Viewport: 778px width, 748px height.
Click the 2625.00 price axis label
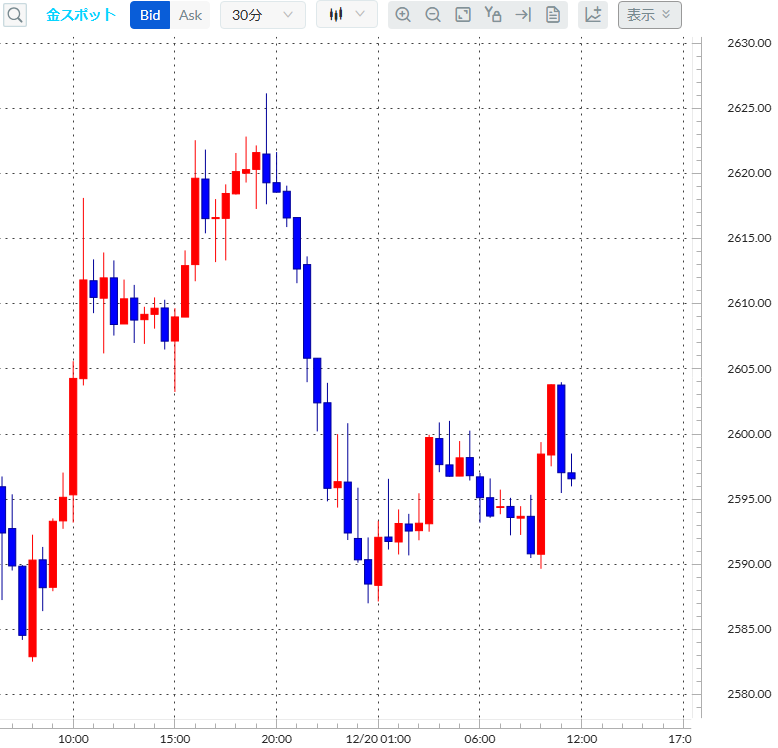(x=749, y=108)
